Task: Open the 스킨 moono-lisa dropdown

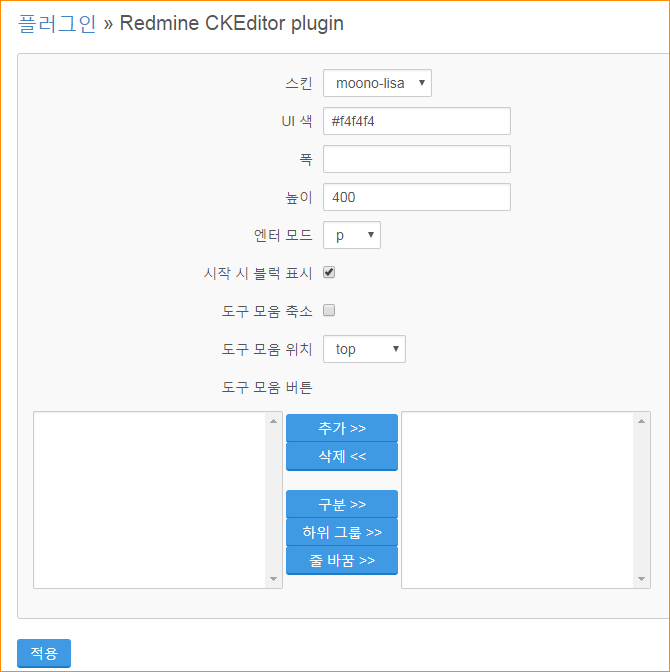Action: click(x=377, y=83)
